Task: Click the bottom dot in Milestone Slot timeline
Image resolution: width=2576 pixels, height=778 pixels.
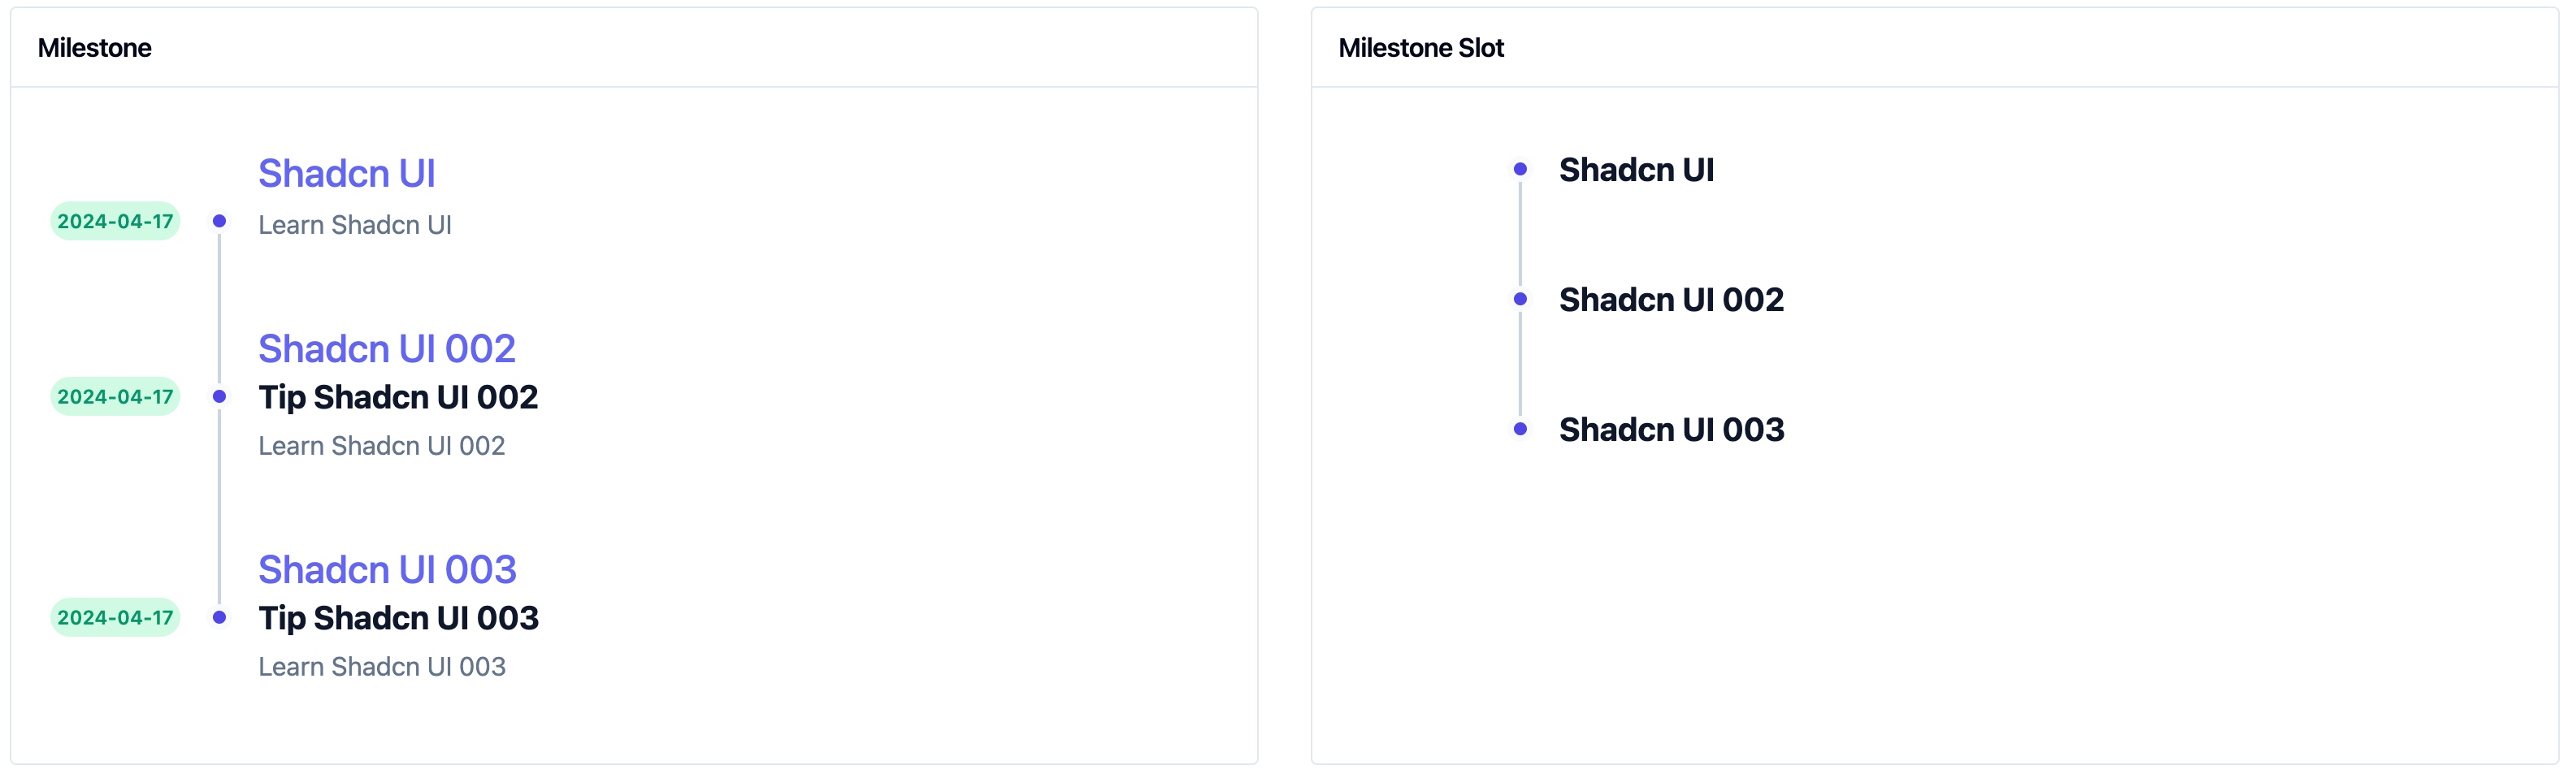Action: tap(1521, 428)
